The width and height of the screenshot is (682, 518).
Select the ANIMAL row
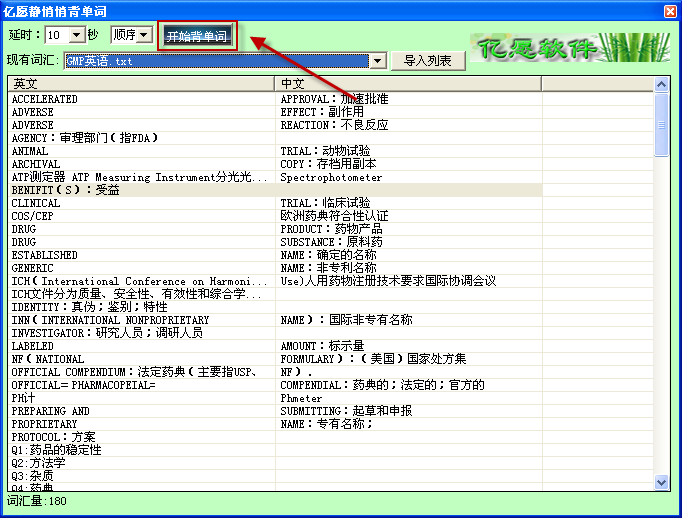[276, 151]
